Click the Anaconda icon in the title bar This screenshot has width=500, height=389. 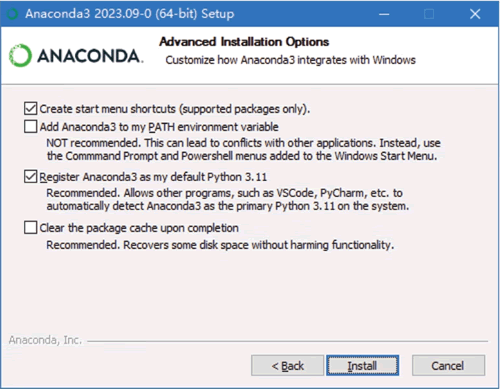click(x=12, y=14)
